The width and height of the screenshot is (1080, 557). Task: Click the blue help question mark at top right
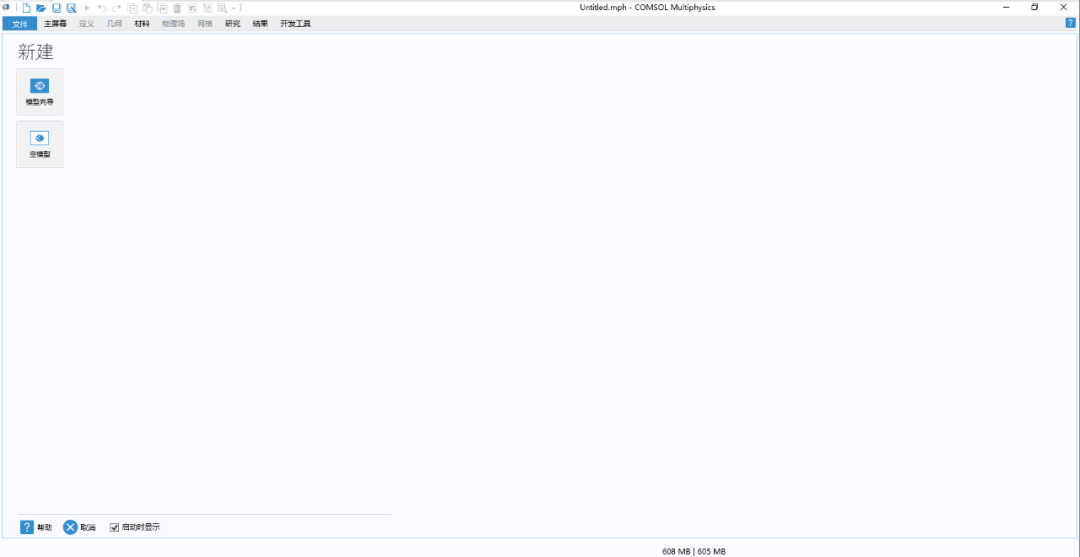(1070, 23)
